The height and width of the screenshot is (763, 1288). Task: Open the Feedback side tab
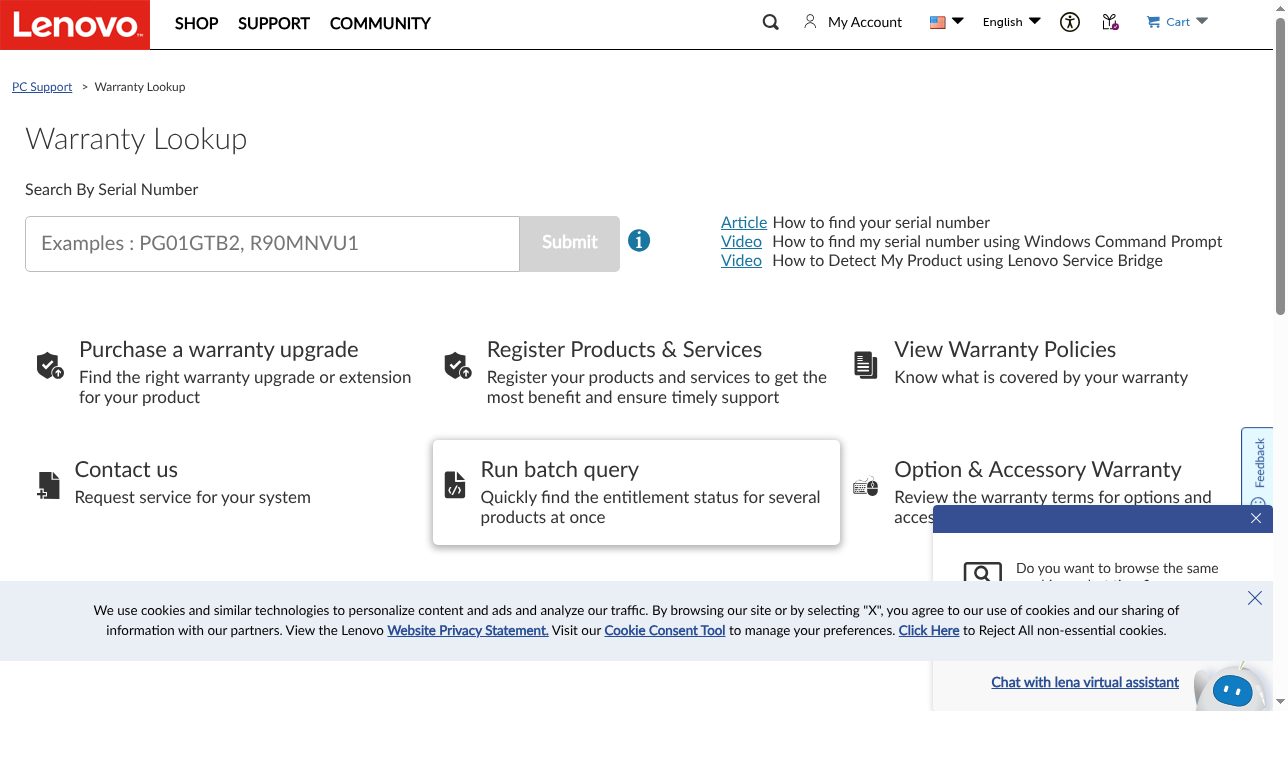(x=1258, y=468)
